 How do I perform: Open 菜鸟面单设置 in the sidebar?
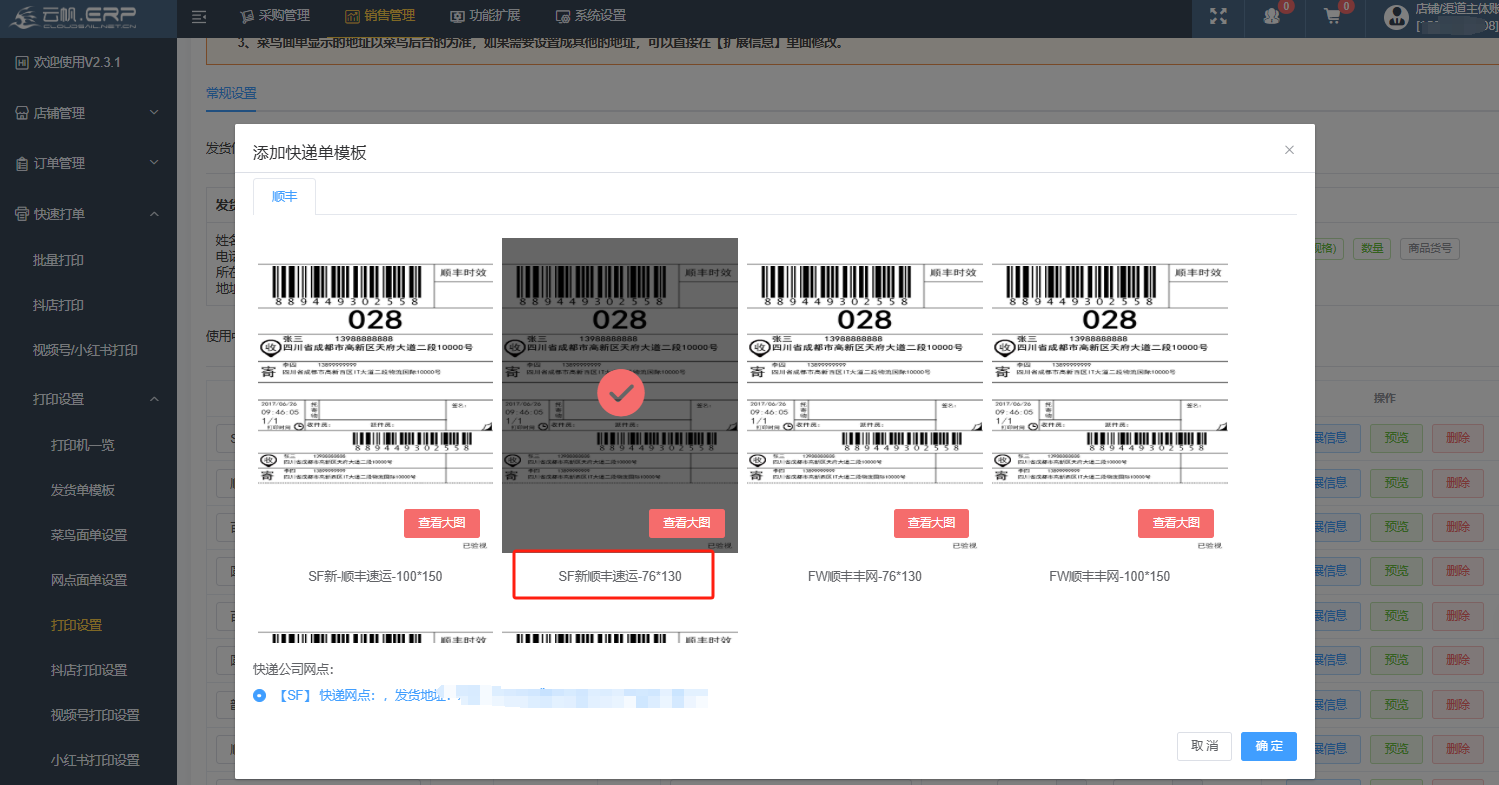(x=89, y=535)
